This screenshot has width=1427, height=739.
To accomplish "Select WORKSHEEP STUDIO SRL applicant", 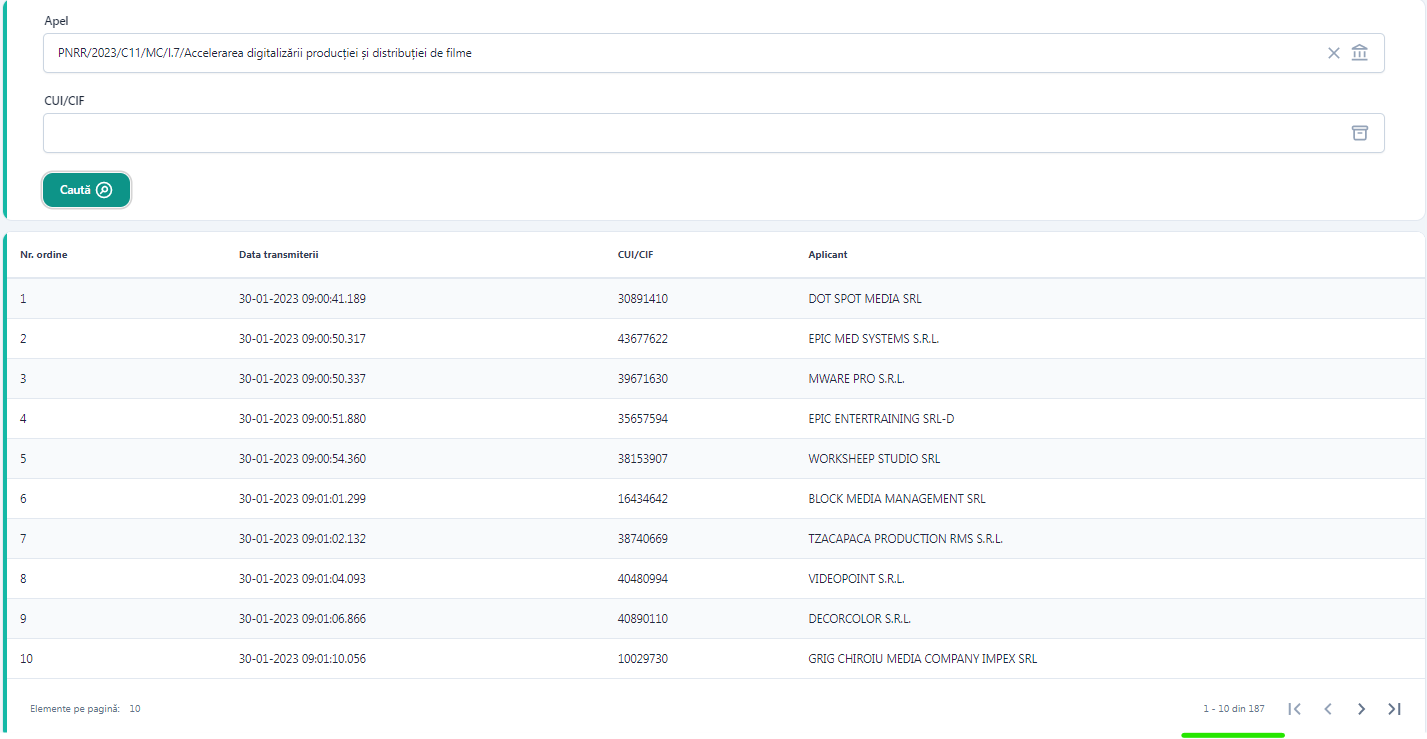I will [874, 459].
